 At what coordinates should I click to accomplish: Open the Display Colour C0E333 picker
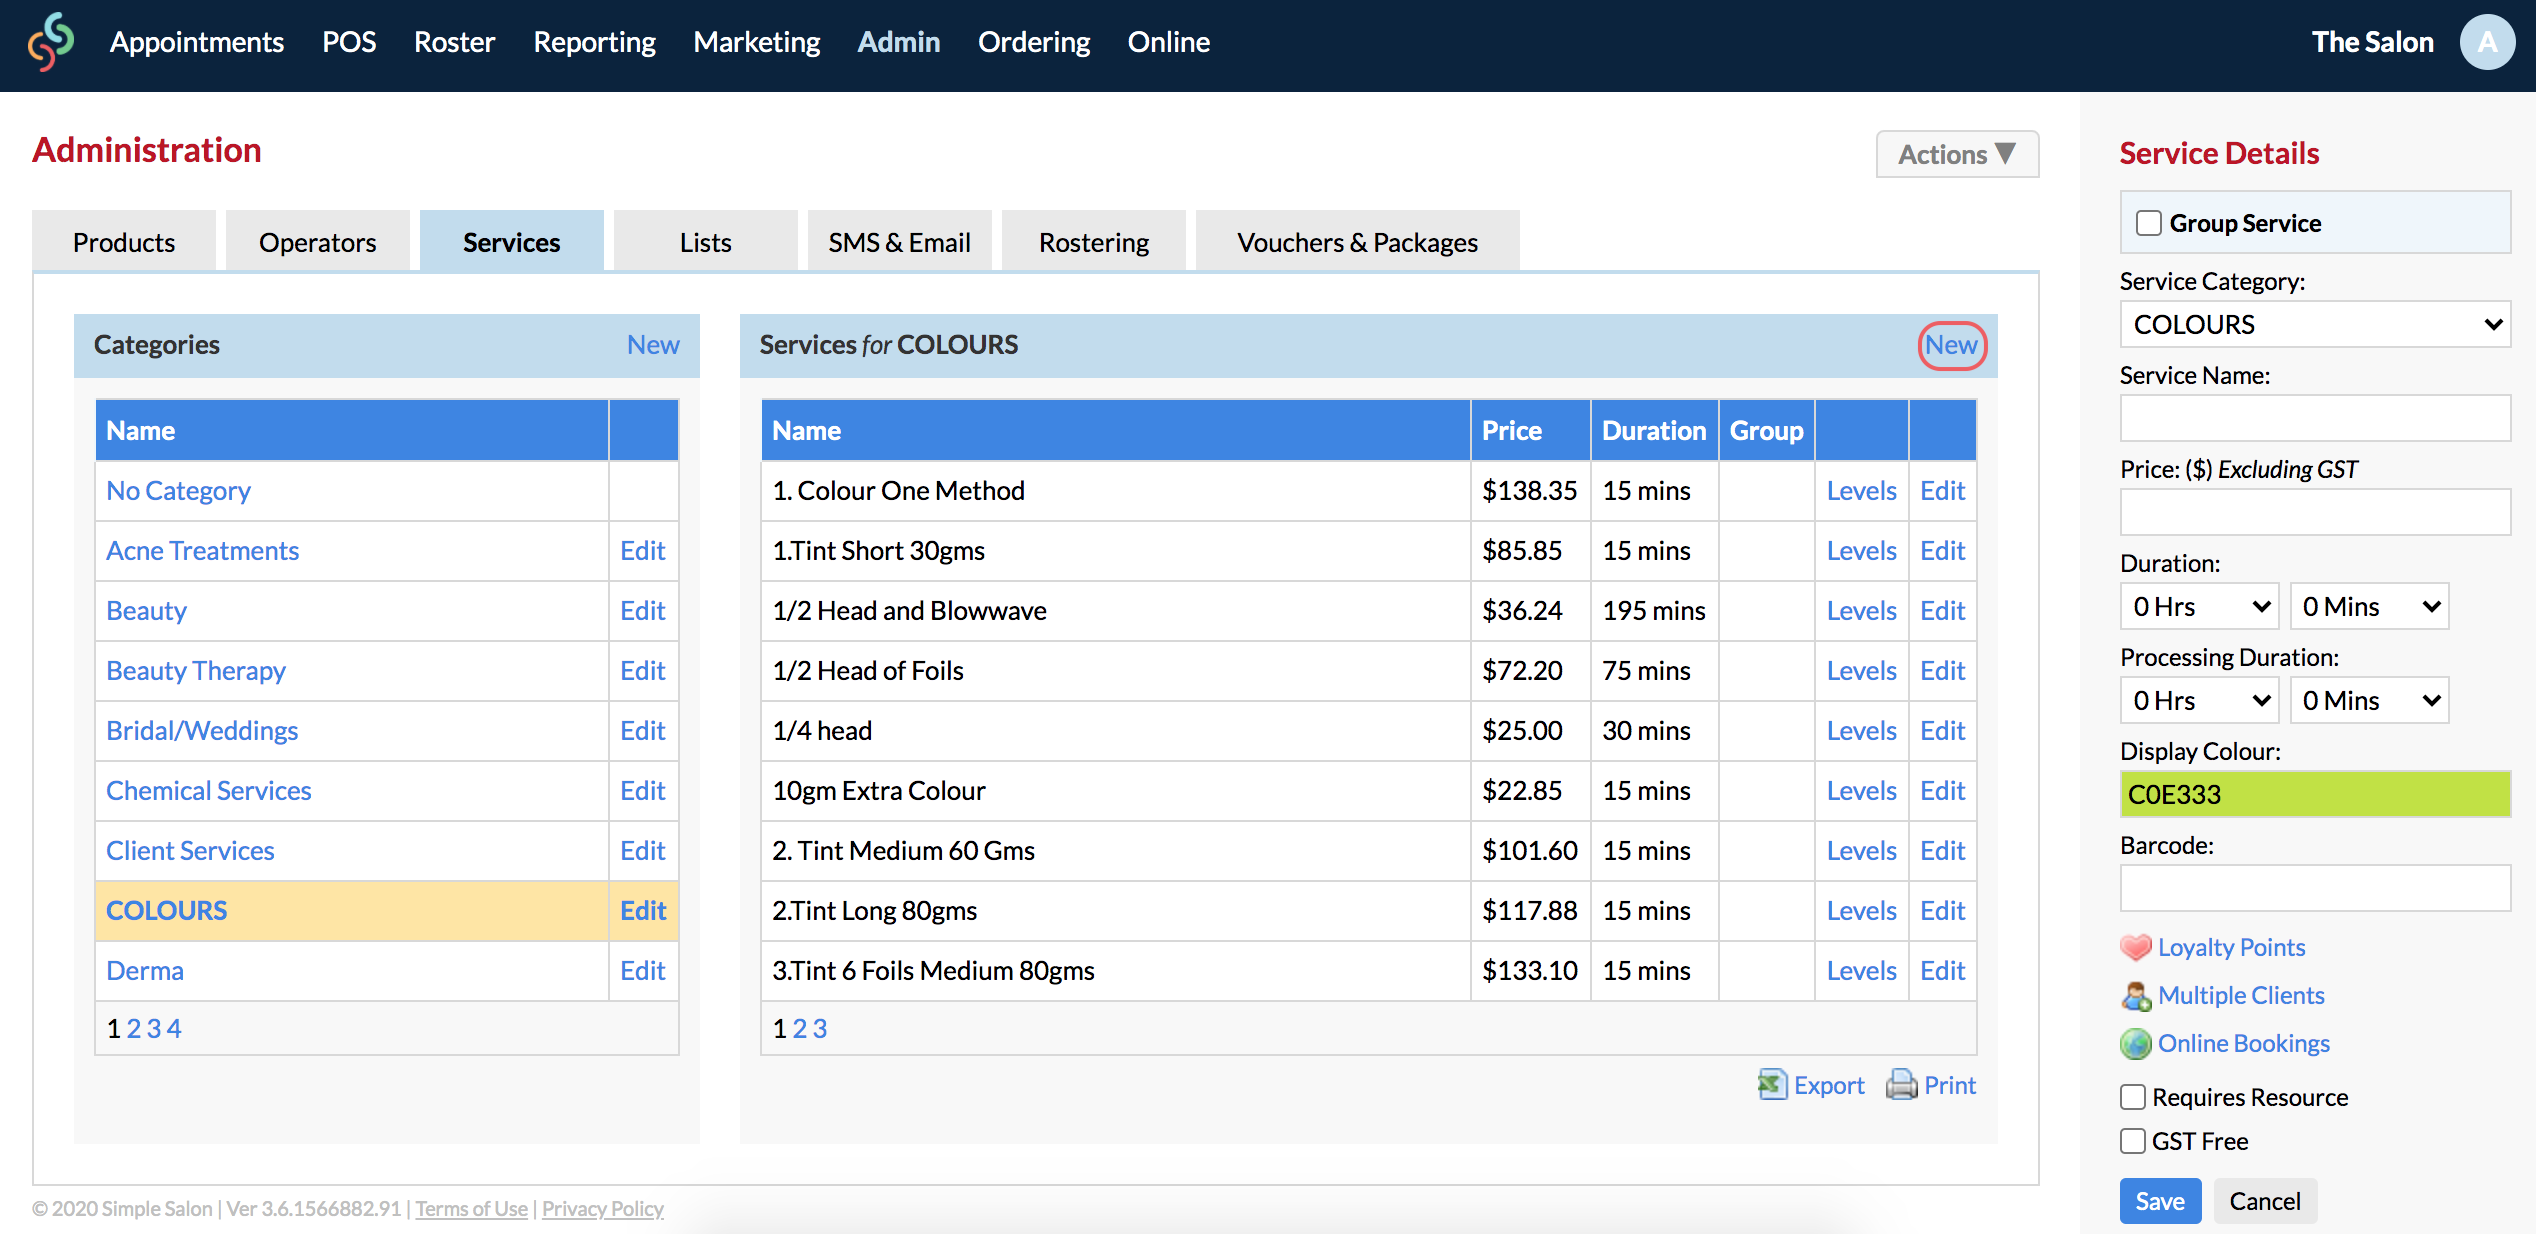click(x=2315, y=794)
